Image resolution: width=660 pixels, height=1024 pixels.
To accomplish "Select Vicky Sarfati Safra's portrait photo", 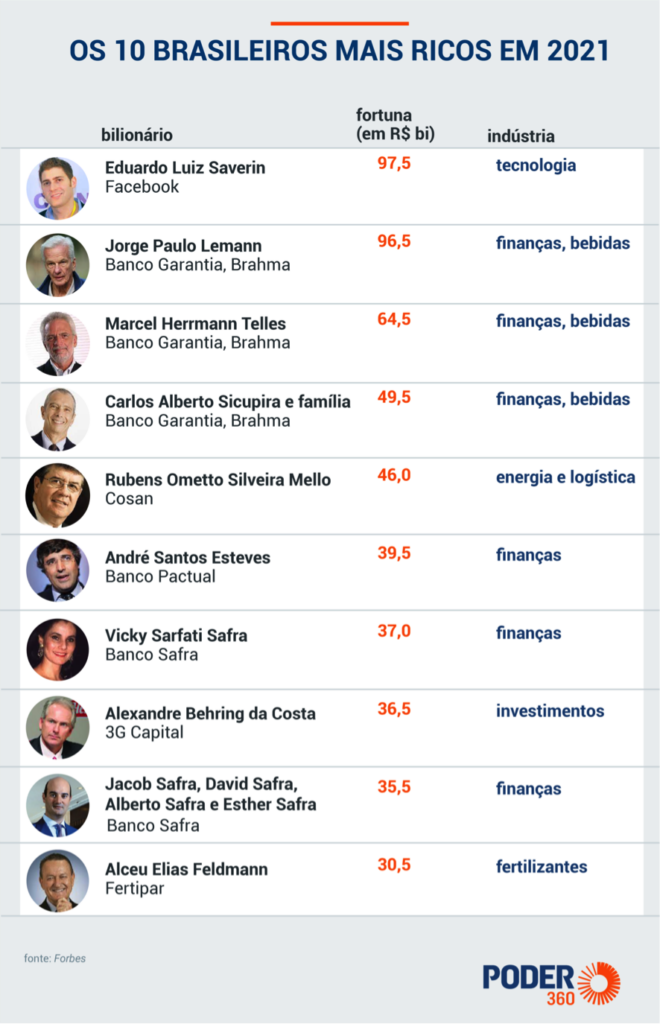I will 57,649.
